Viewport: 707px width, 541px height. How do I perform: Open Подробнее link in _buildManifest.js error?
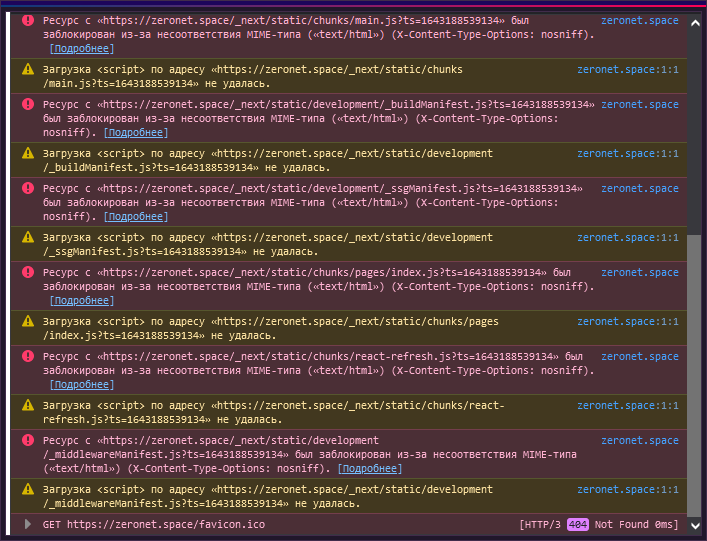point(136,133)
